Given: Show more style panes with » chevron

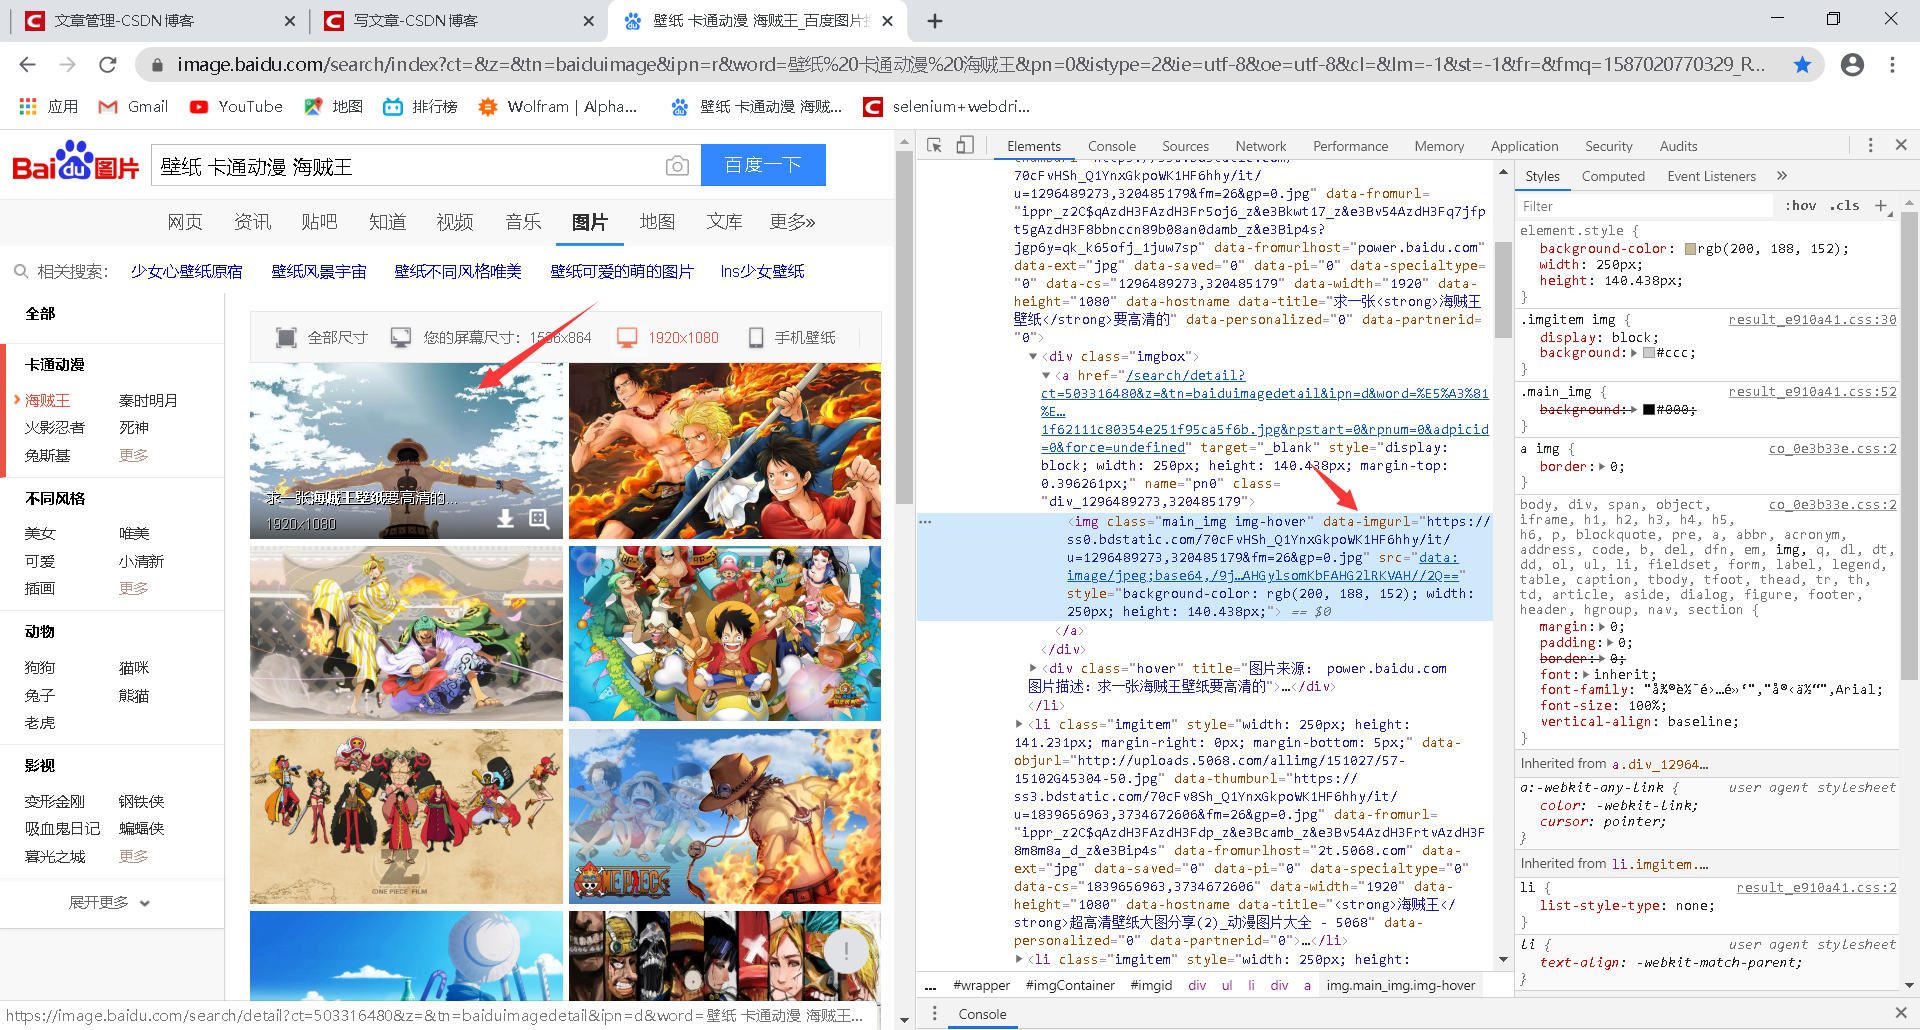Looking at the screenshot, I should pos(1782,176).
